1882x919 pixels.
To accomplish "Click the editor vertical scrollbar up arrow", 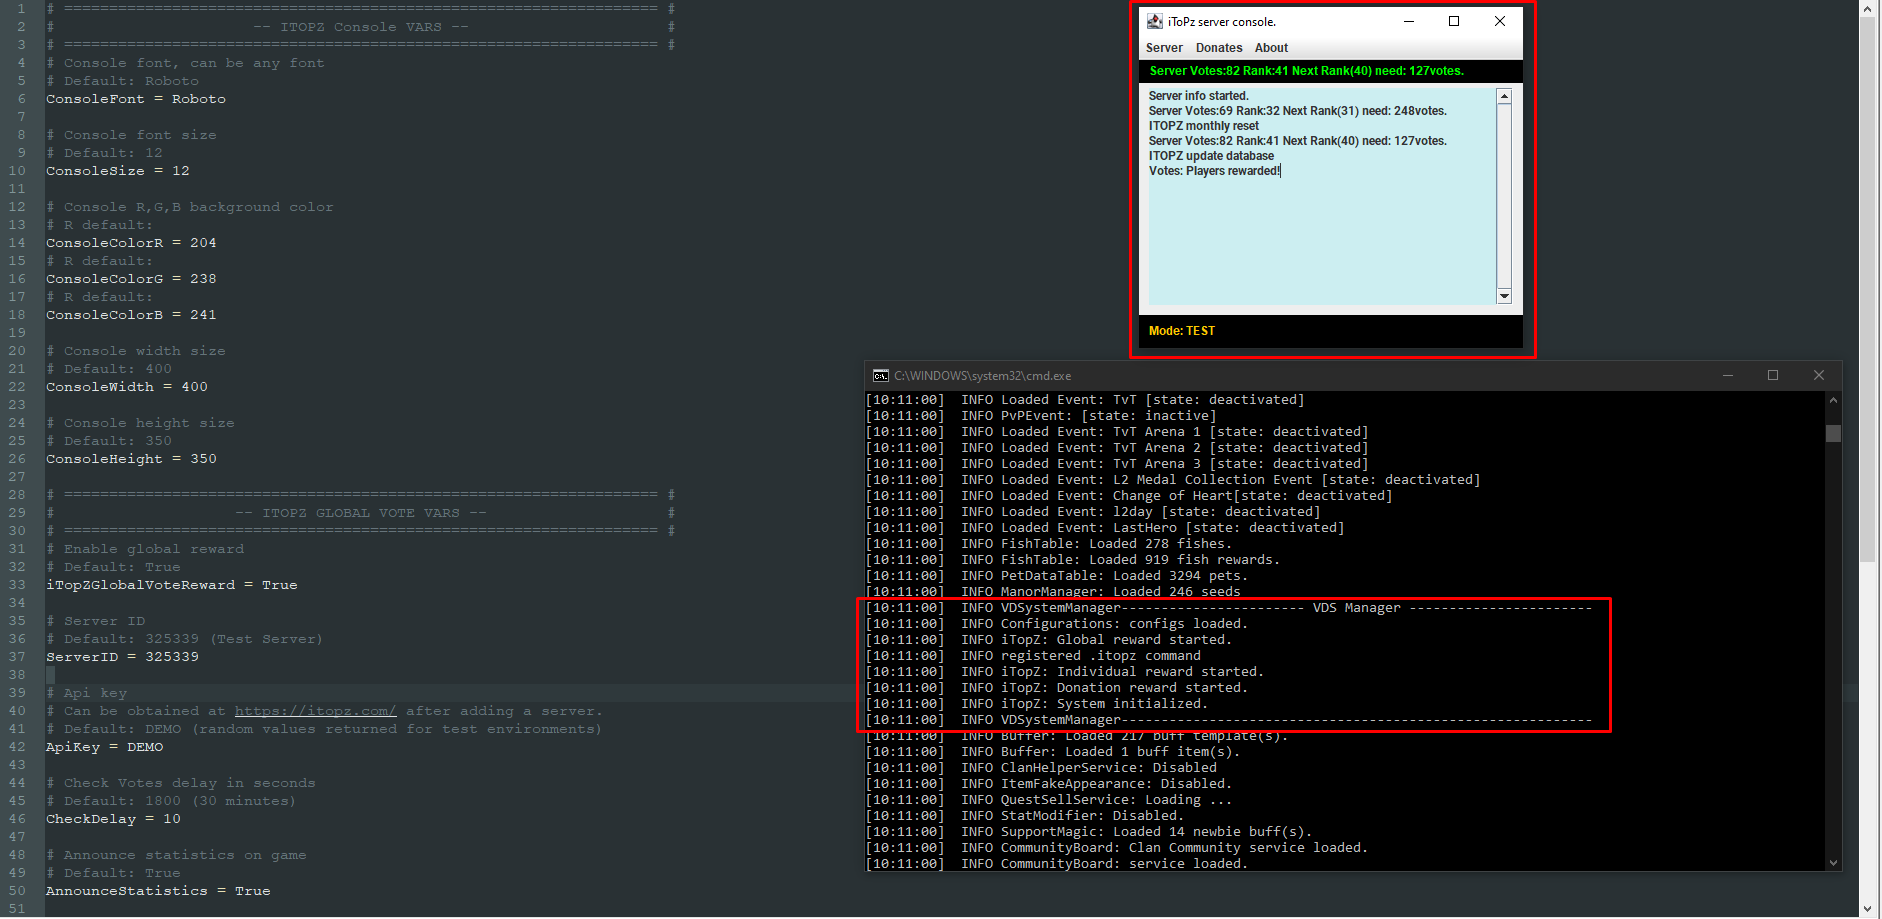I will point(1867,8).
